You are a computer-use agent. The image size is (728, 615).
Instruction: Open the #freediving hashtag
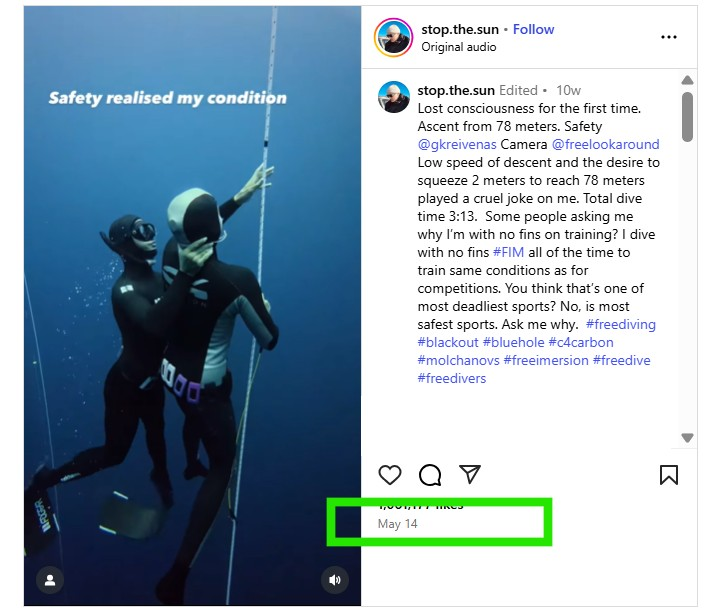(x=620, y=324)
